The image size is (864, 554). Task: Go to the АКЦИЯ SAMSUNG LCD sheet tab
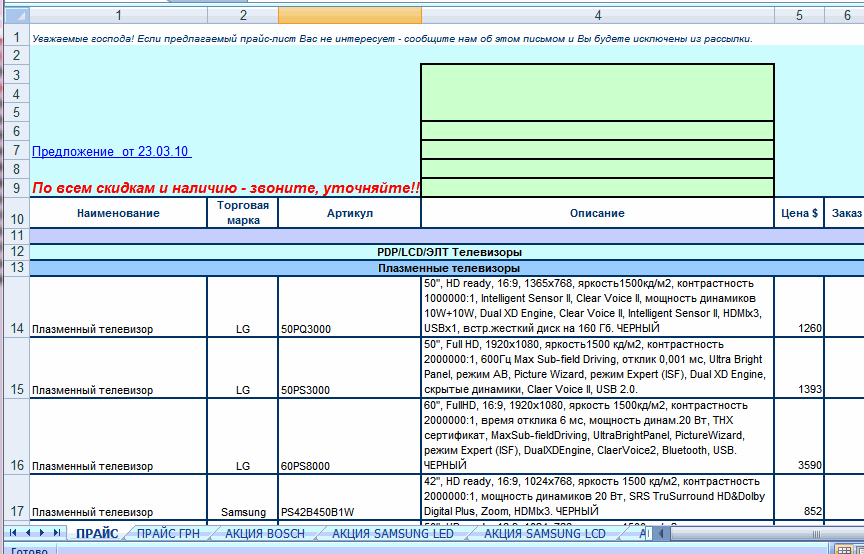pyautogui.click(x=545, y=533)
